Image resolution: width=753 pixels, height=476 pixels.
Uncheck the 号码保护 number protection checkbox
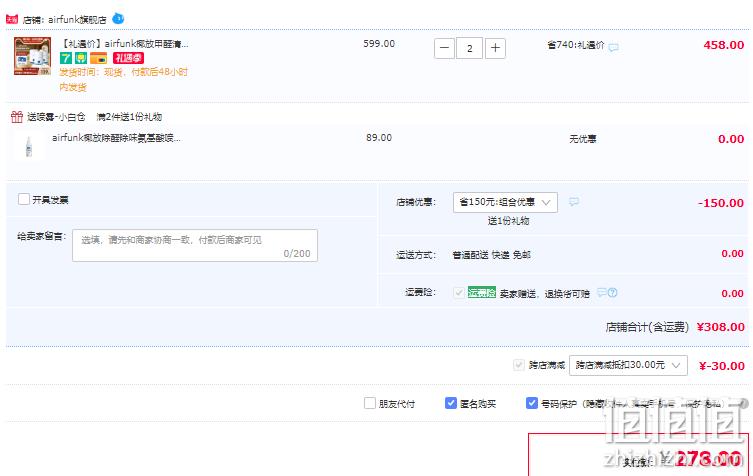pyautogui.click(x=532, y=403)
